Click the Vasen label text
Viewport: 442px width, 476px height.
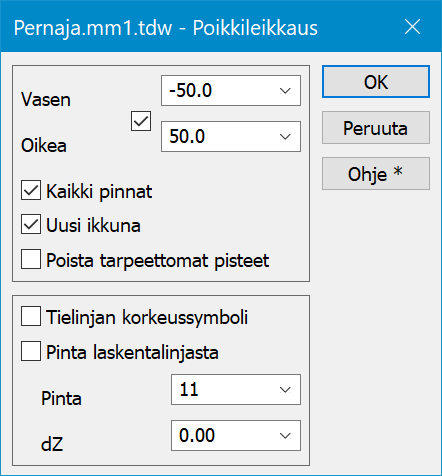tap(46, 100)
